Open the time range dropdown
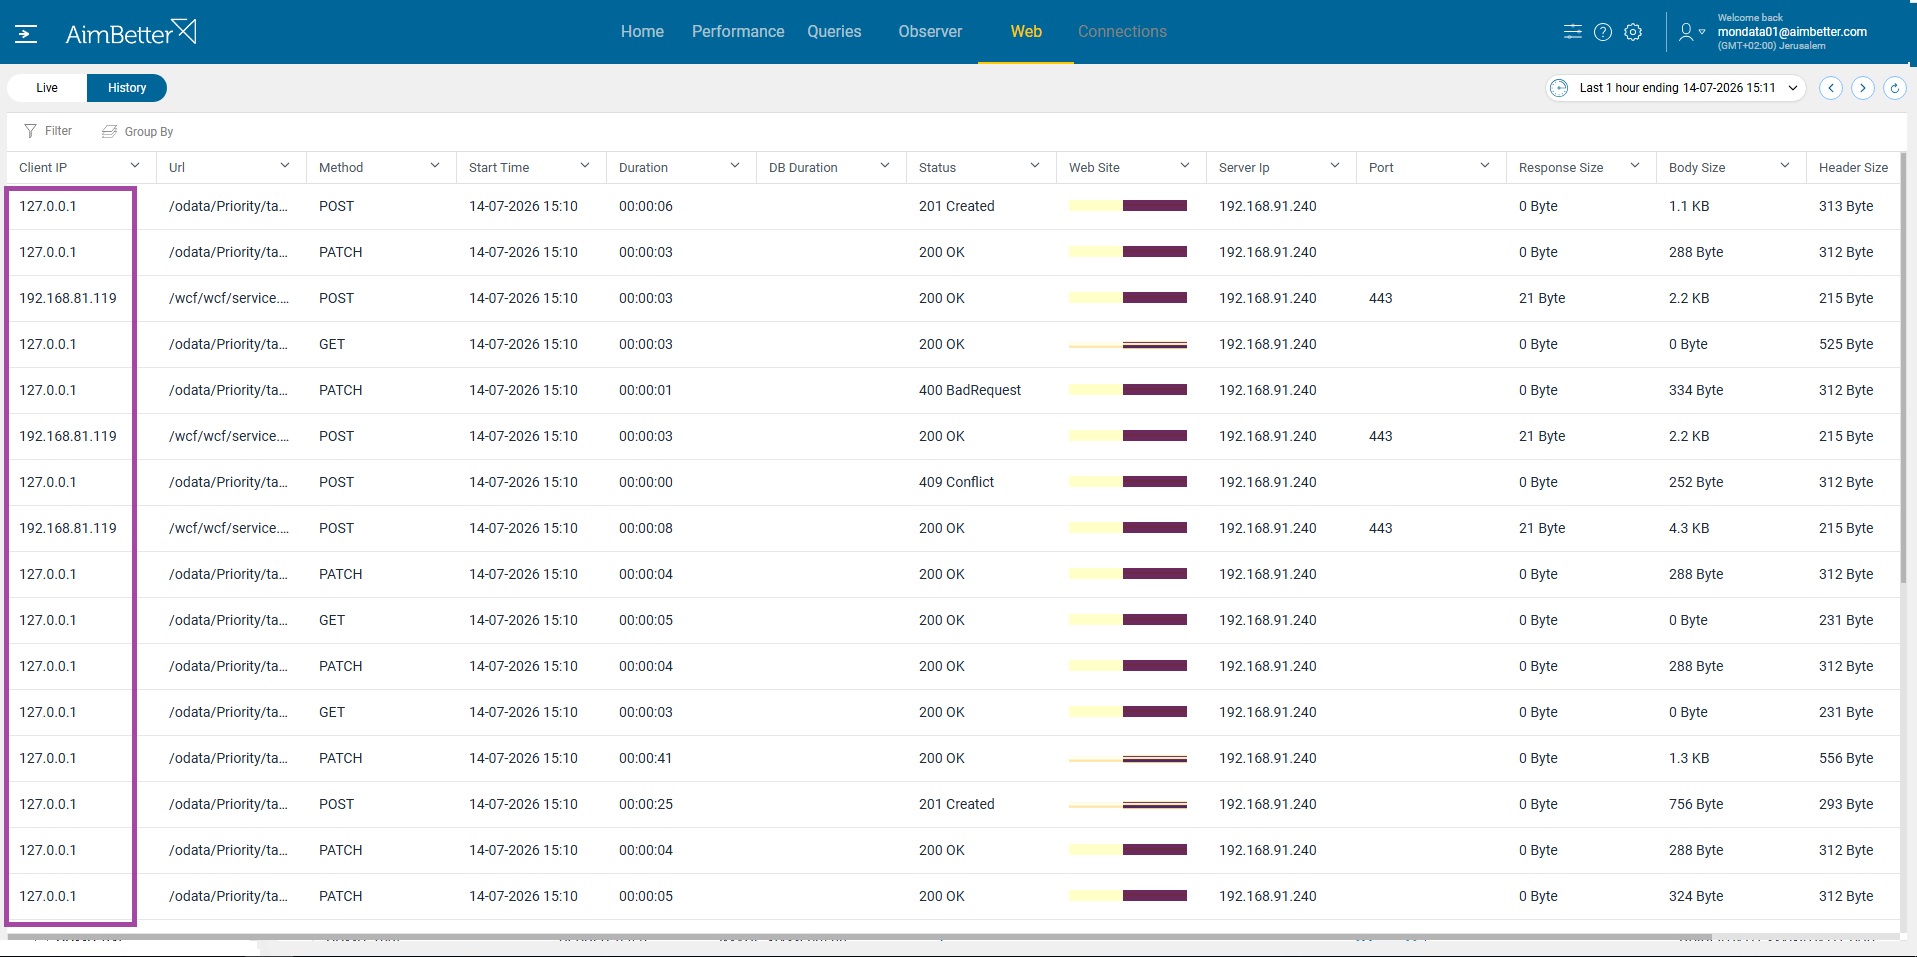Screen dimensions: 1917x957 (x=1676, y=88)
